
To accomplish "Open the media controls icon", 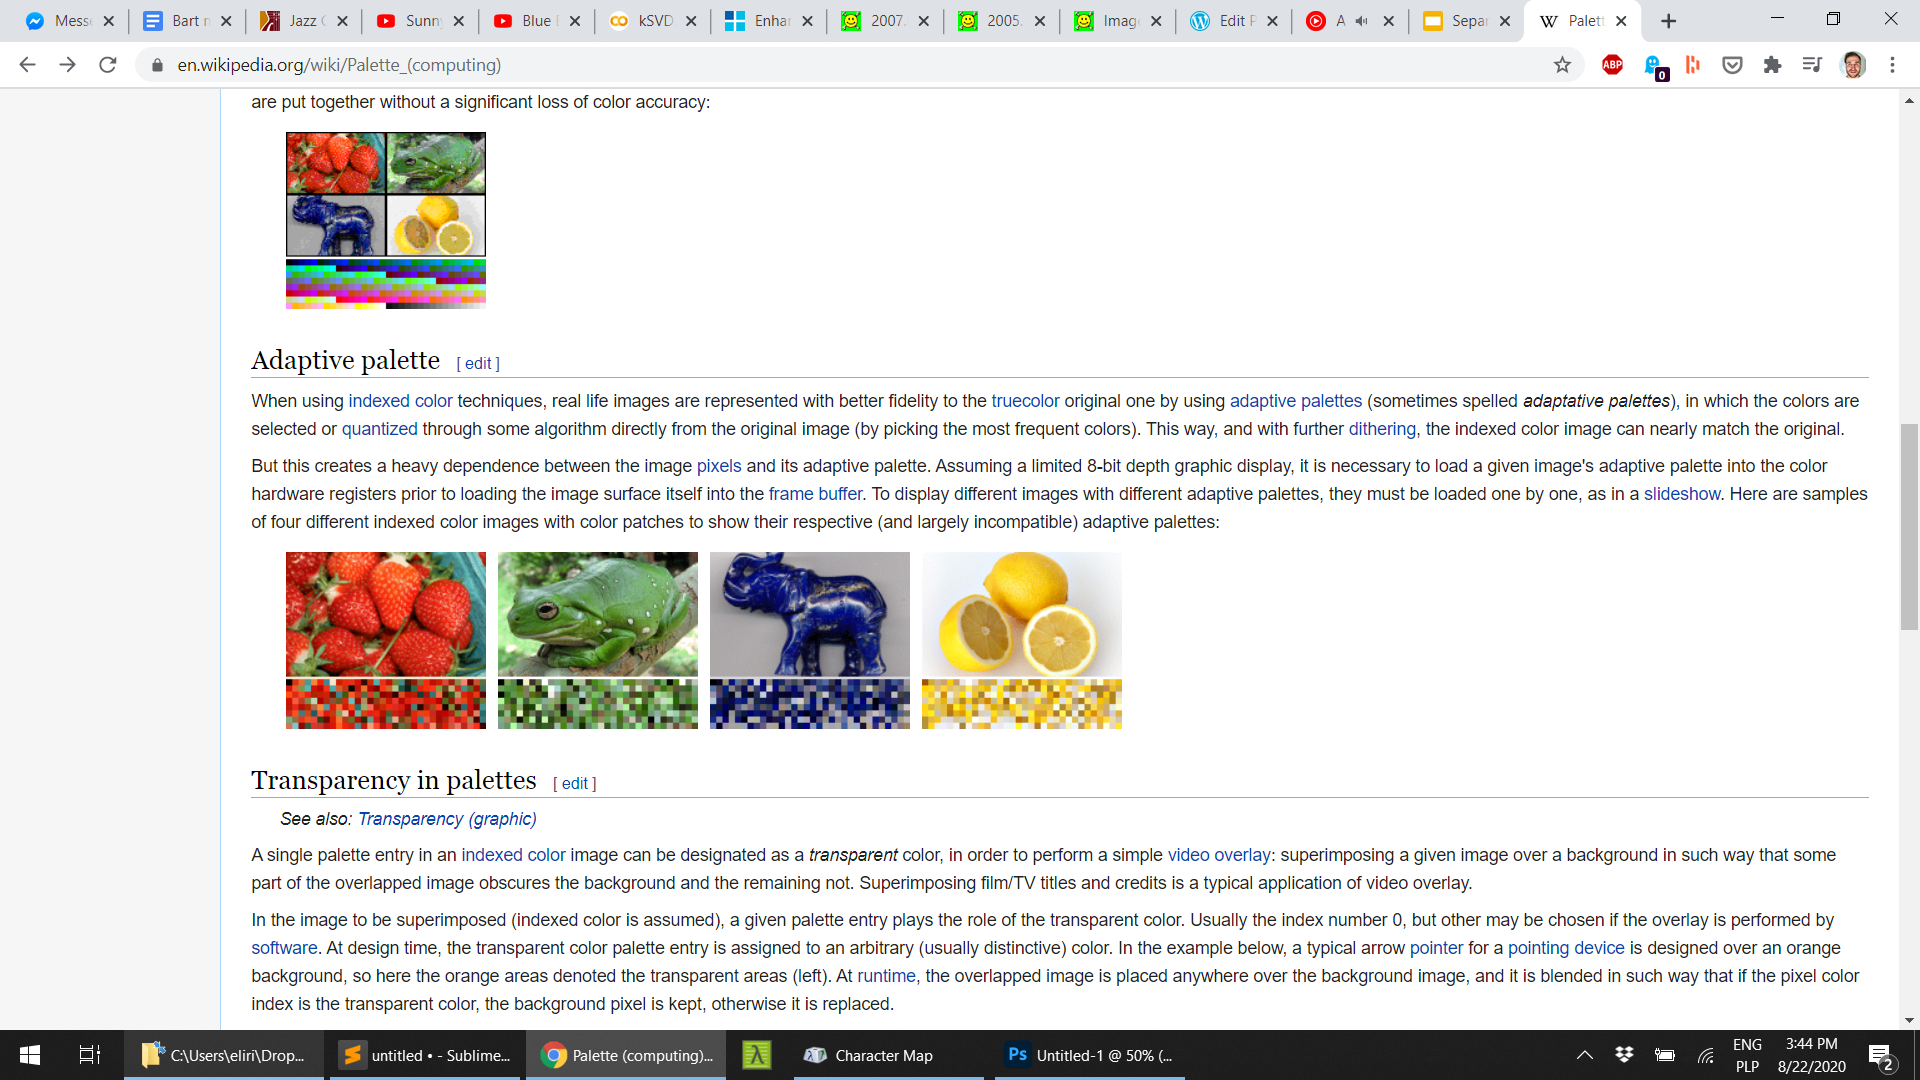I will [x=1812, y=65].
